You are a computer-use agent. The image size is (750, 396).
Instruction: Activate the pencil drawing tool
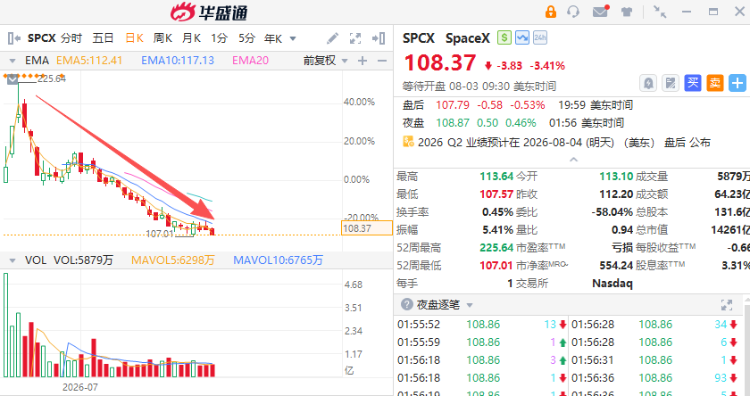click(332, 38)
